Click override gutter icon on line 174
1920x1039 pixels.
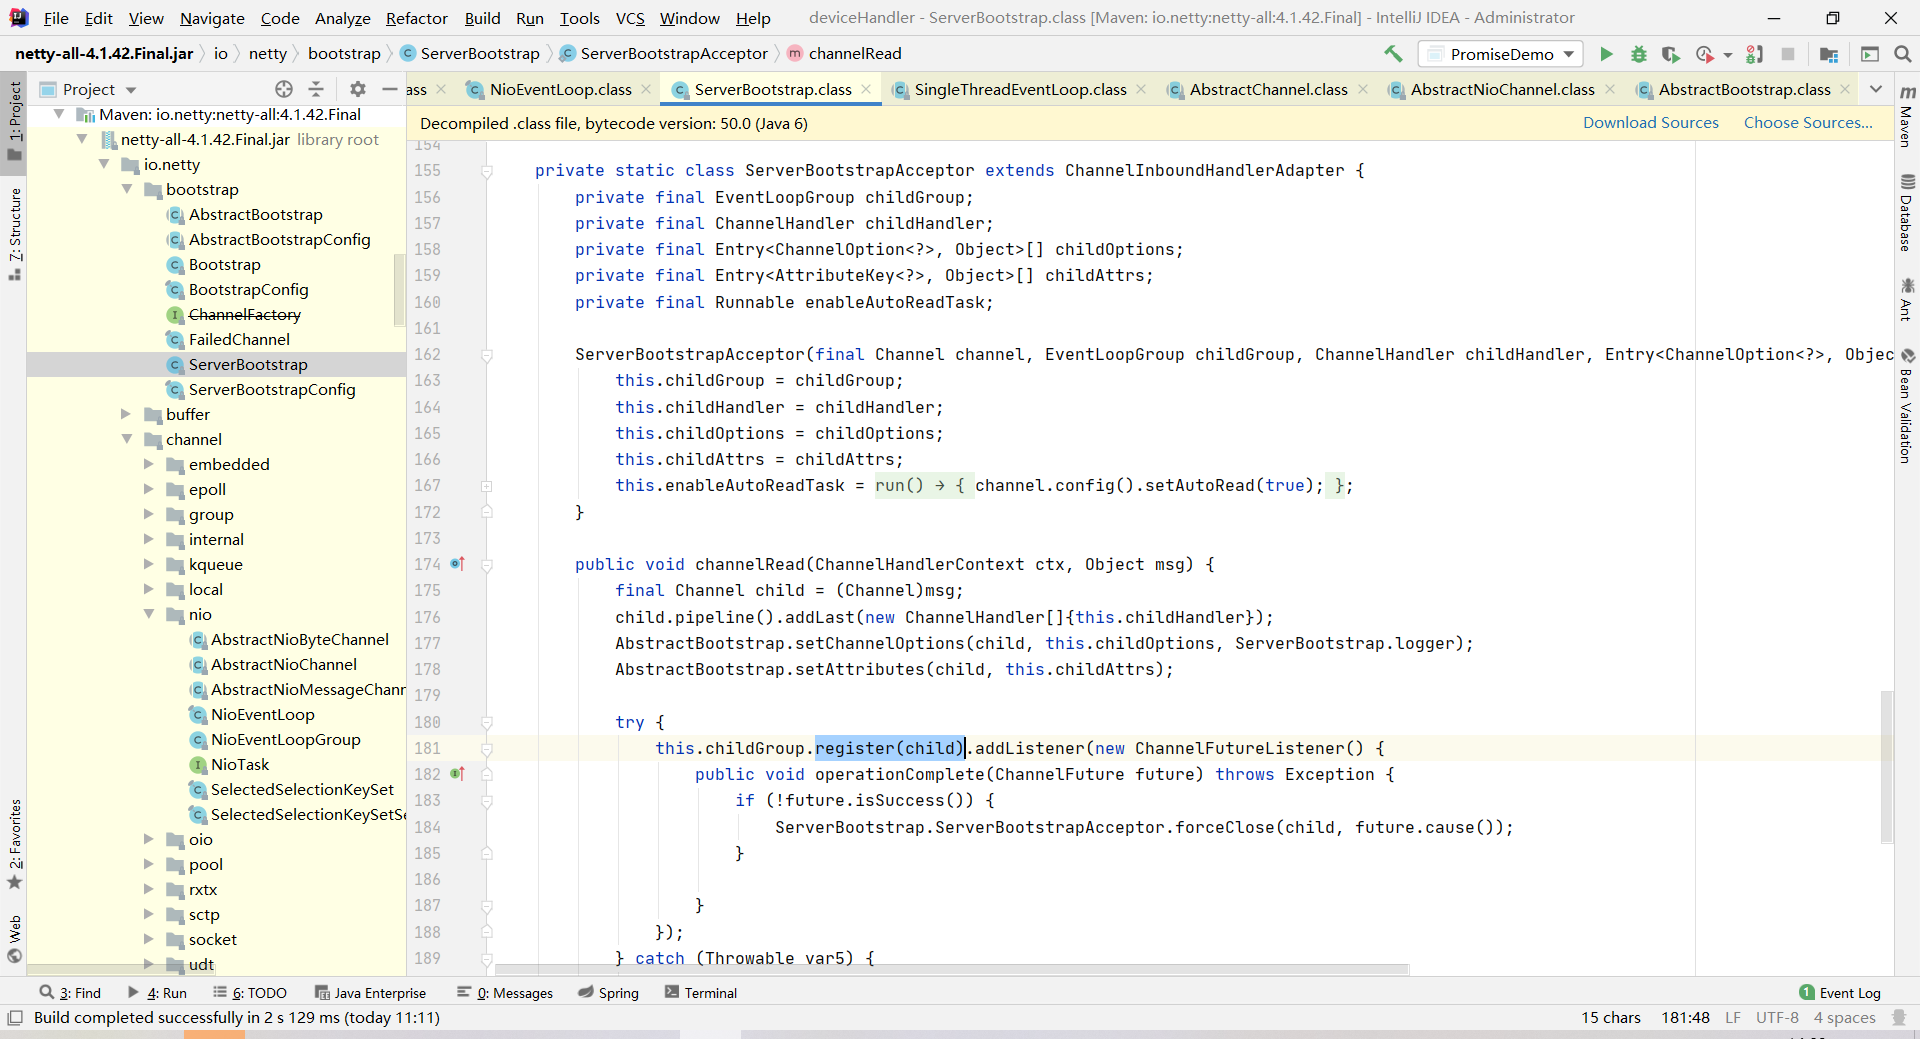pyautogui.click(x=457, y=564)
